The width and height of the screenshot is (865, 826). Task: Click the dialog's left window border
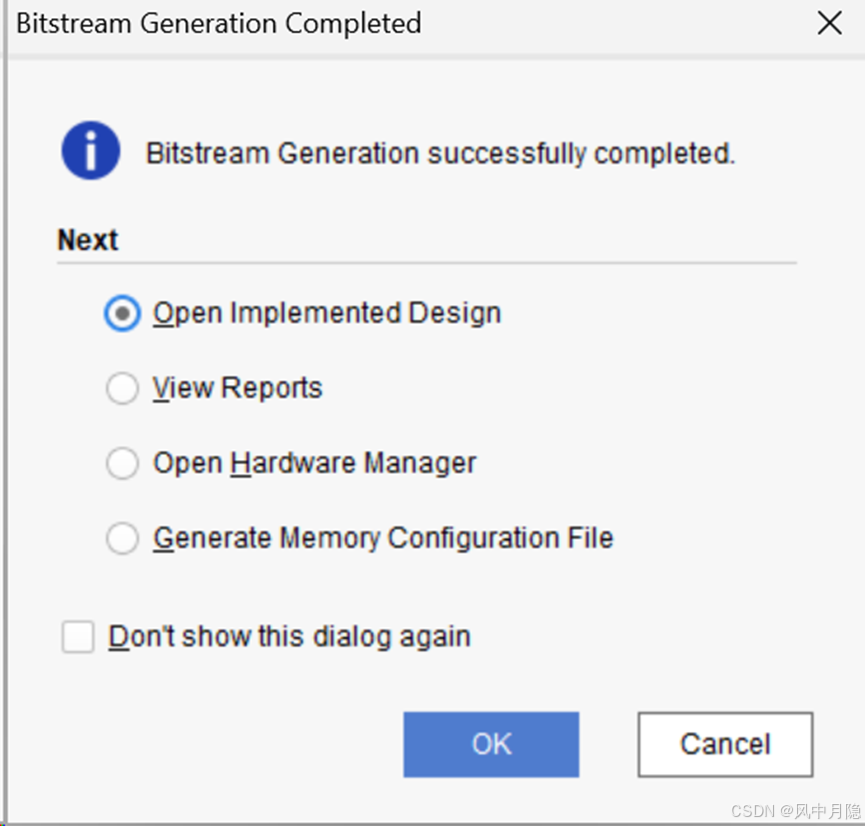click(x=5, y=413)
